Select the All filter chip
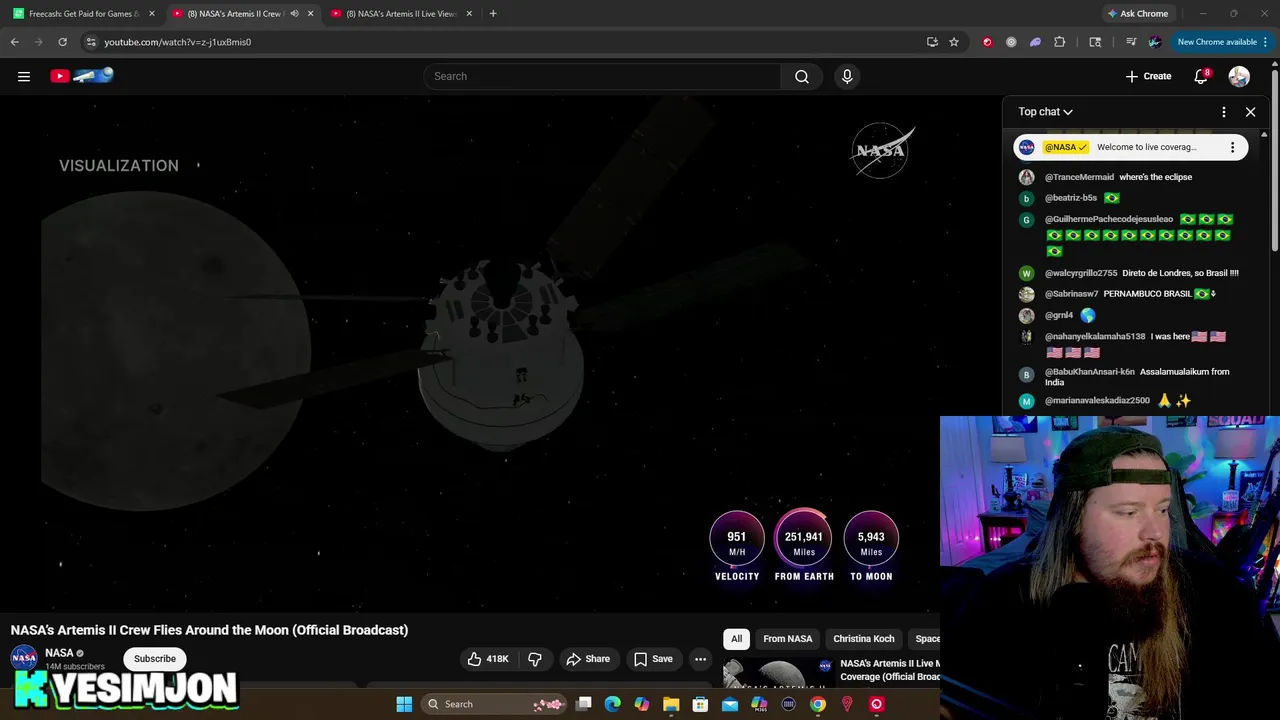The width and height of the screenshot is (1280, 720). pyautogui.click(x=737, y=639)
